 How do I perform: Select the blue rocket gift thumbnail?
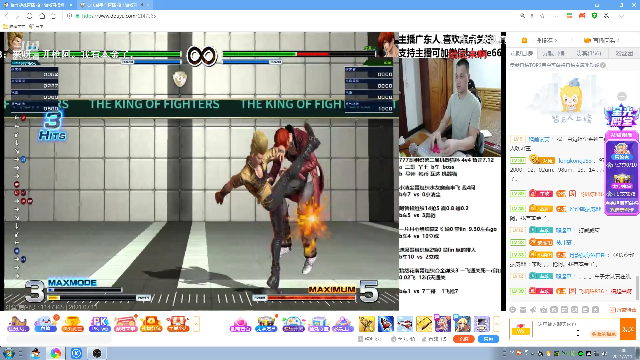click(x=386, y=324)
